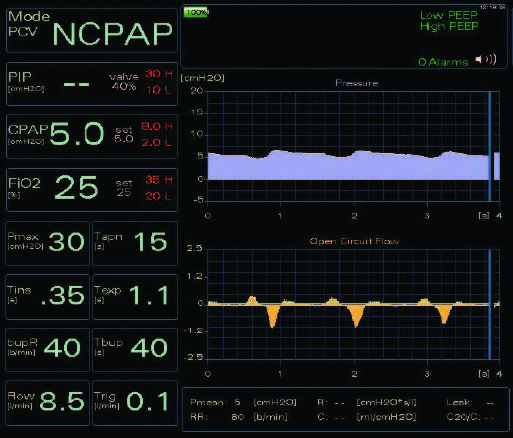Image resolution: width=513 pixels, height=438 pixels.
Task: Click the Pmean 5 cmH2O reading
Action: 243,402
